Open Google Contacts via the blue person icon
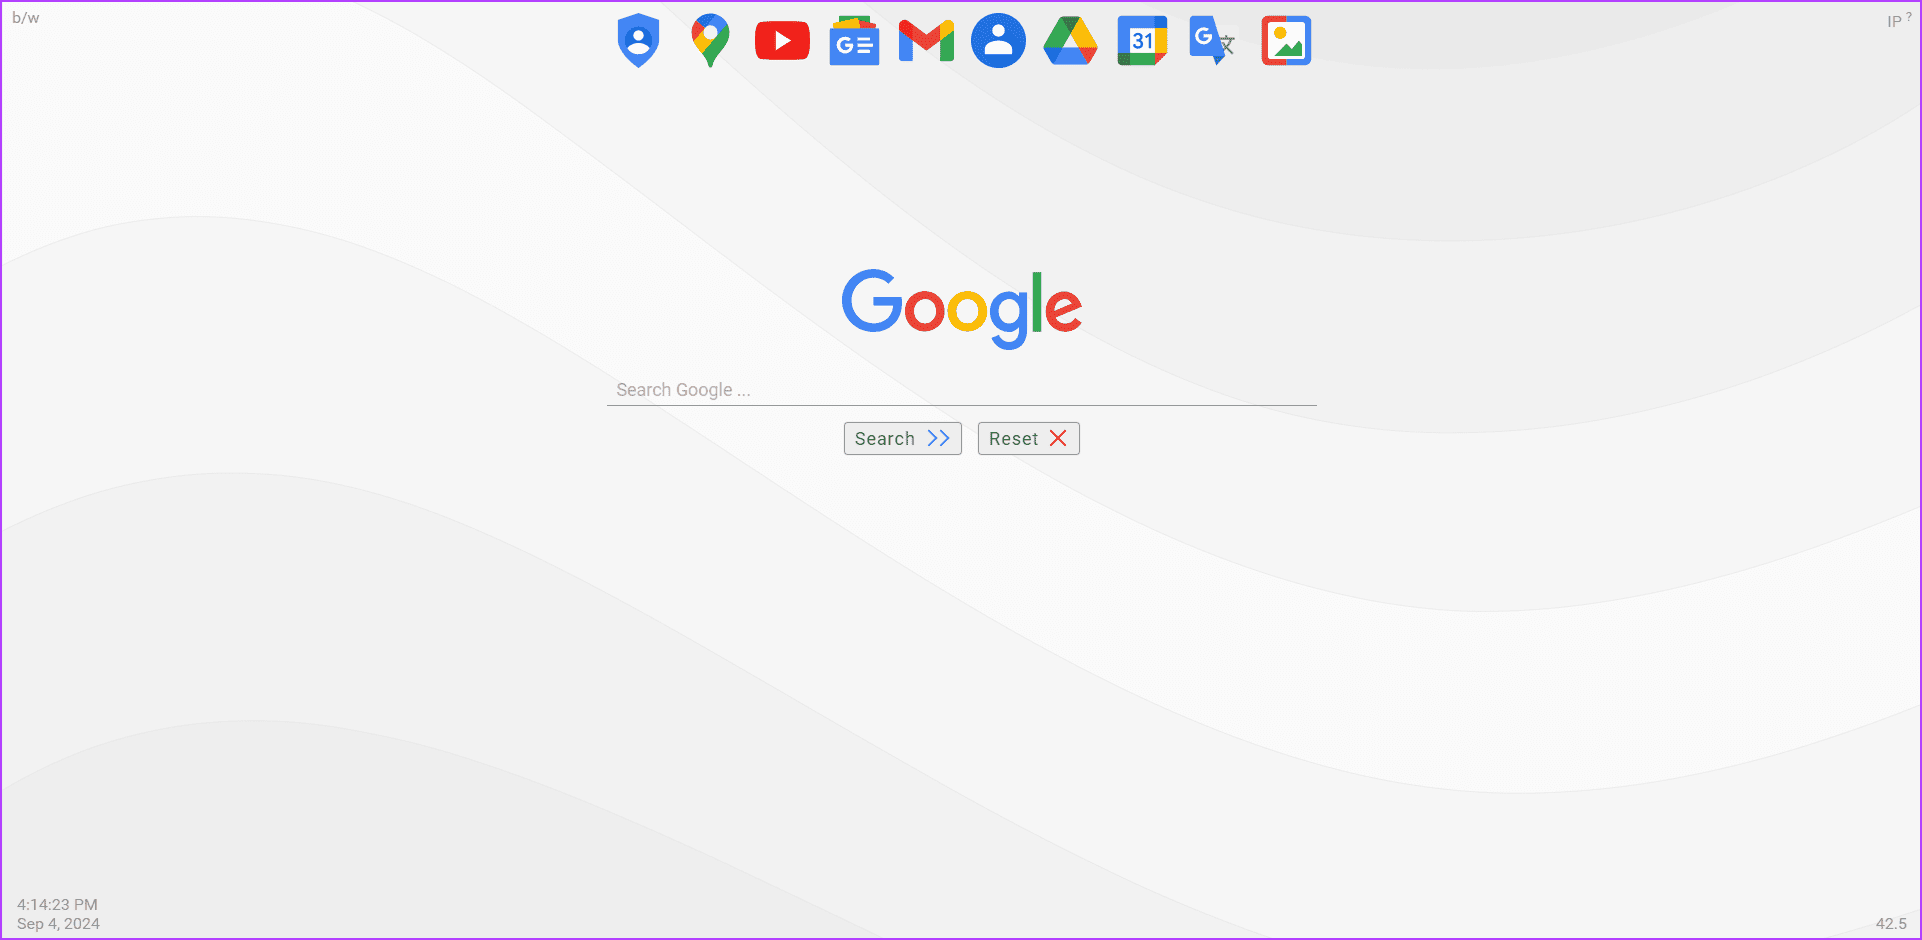The image size is (1922, 940). [998, 40]
